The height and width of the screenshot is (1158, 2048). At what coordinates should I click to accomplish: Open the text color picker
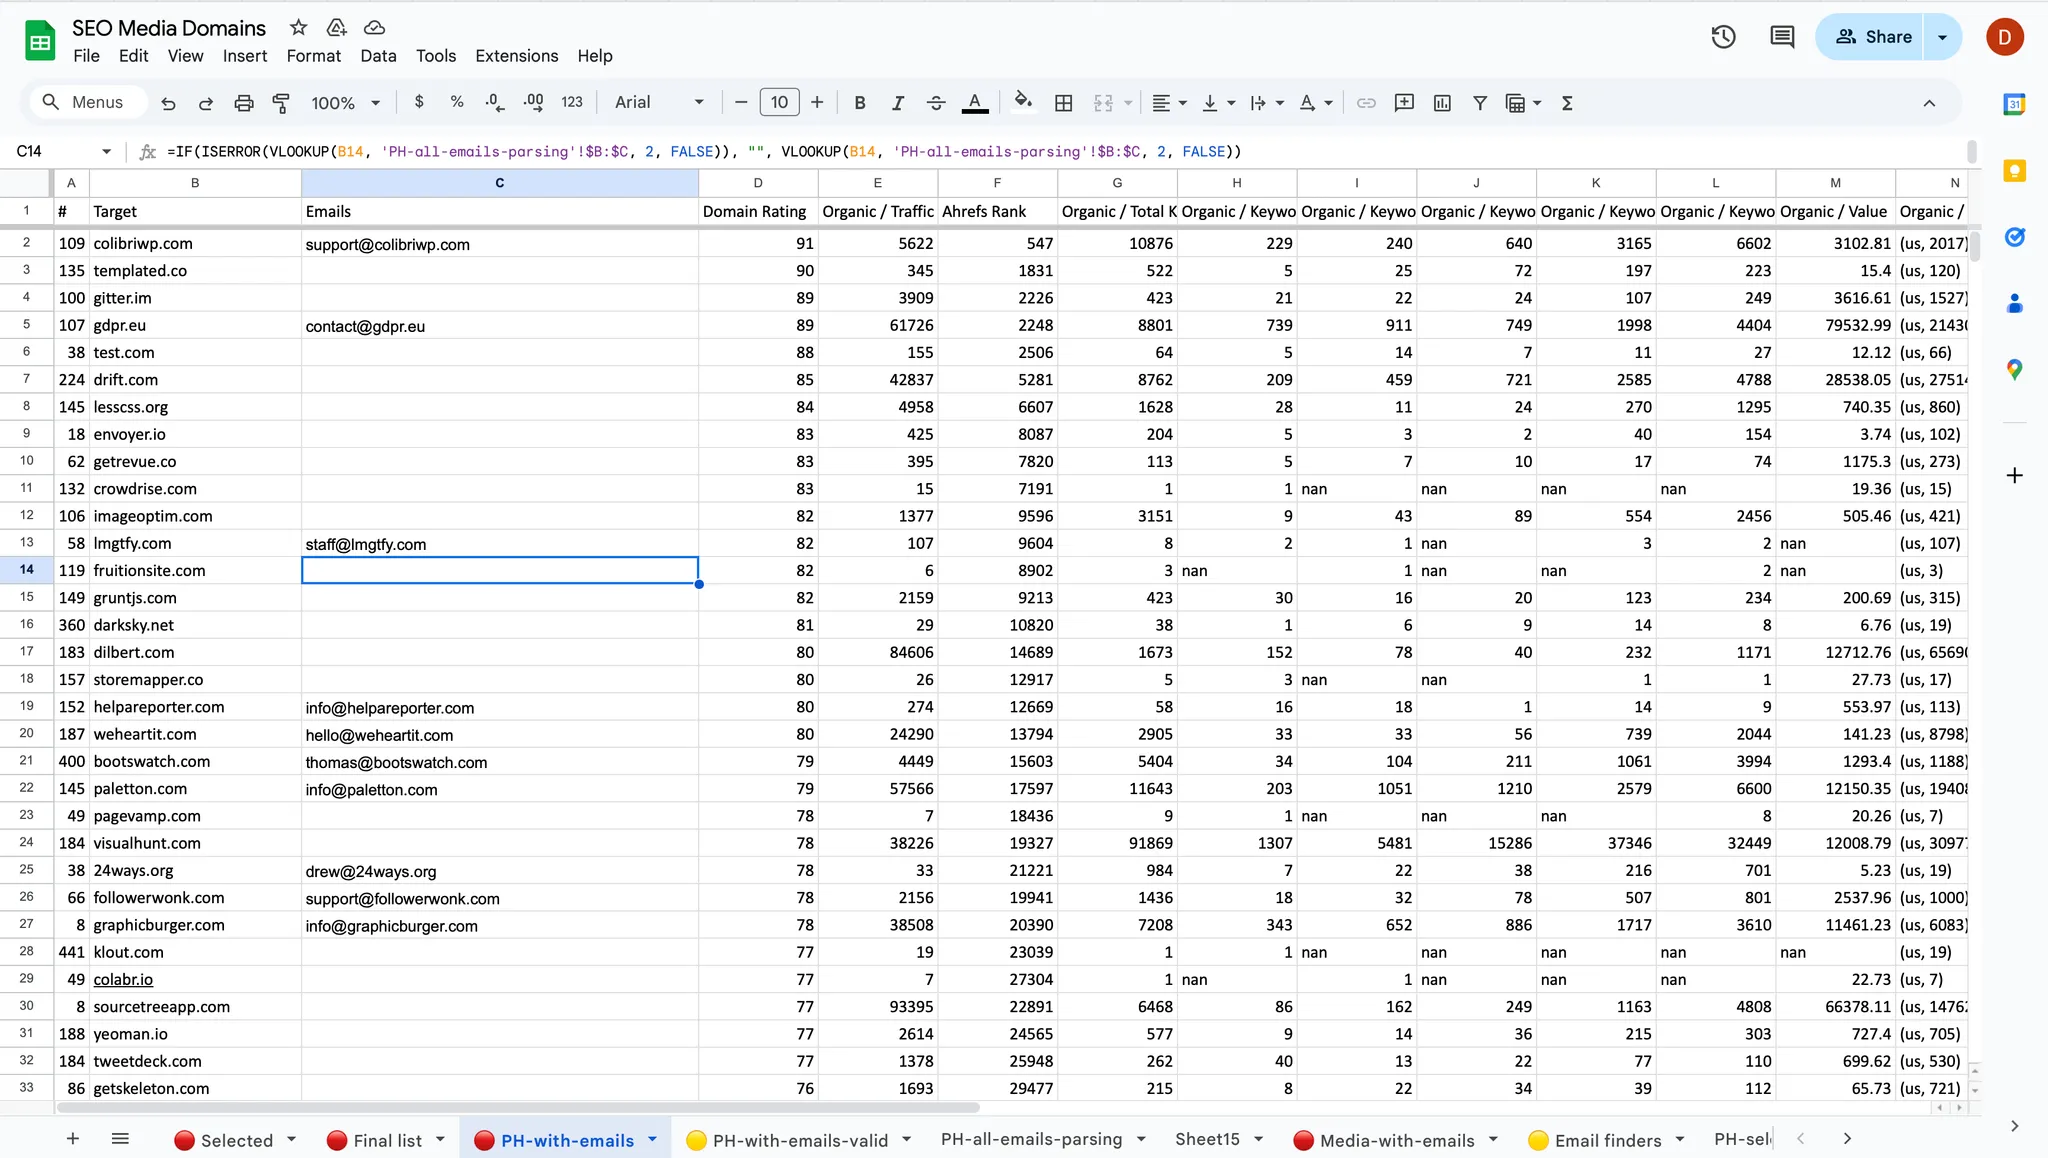click(975, 102)
